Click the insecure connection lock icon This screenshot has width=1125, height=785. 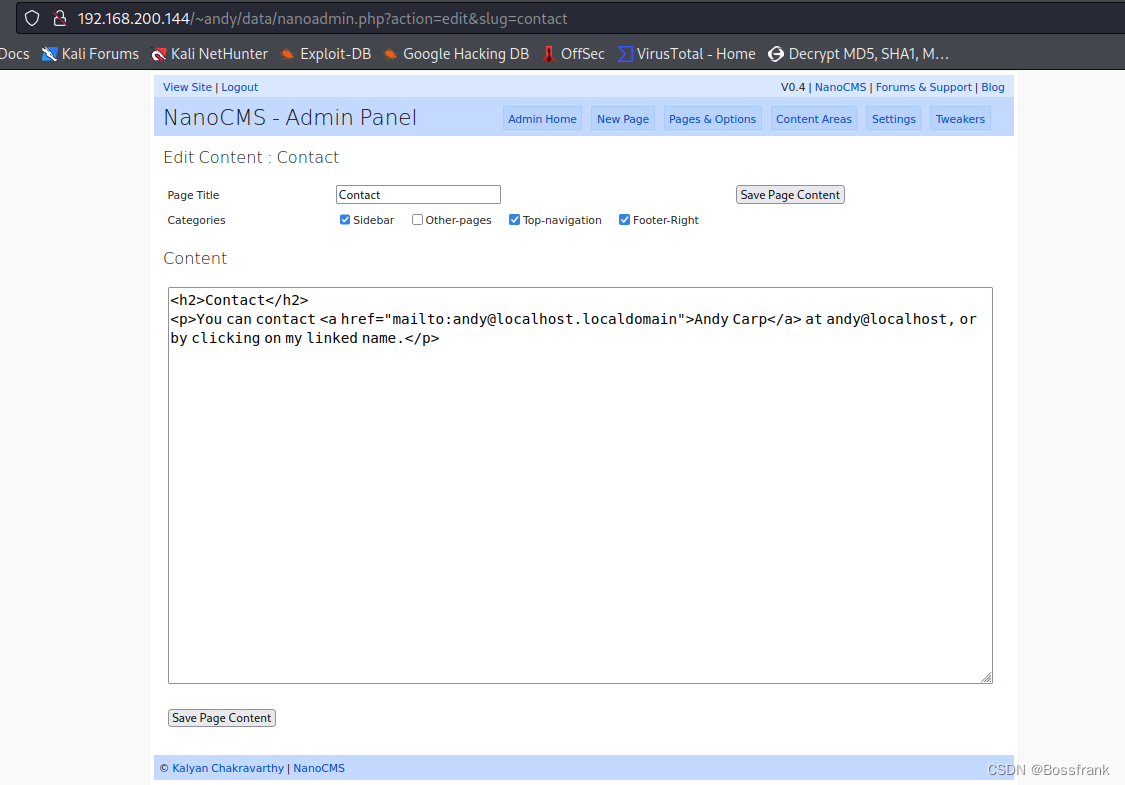[60, 18]
